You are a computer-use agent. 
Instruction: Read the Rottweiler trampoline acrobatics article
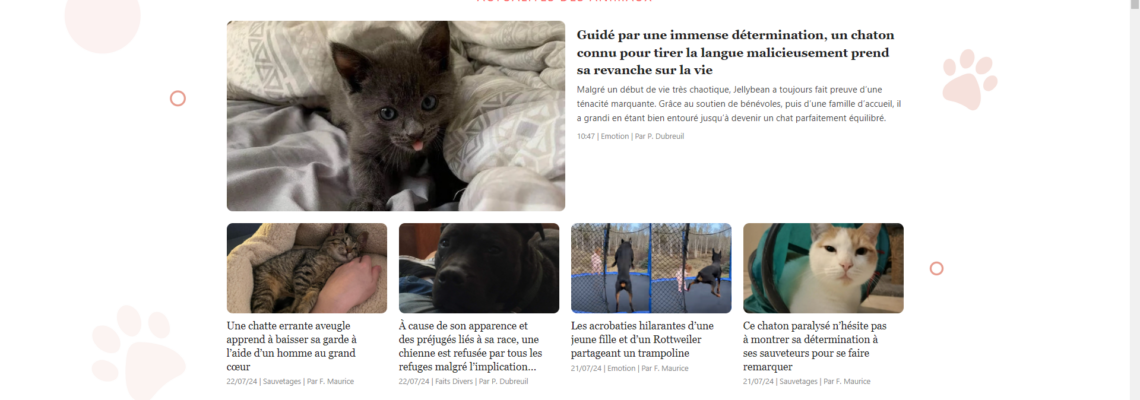pyautogui.click(x=643, y=340)
